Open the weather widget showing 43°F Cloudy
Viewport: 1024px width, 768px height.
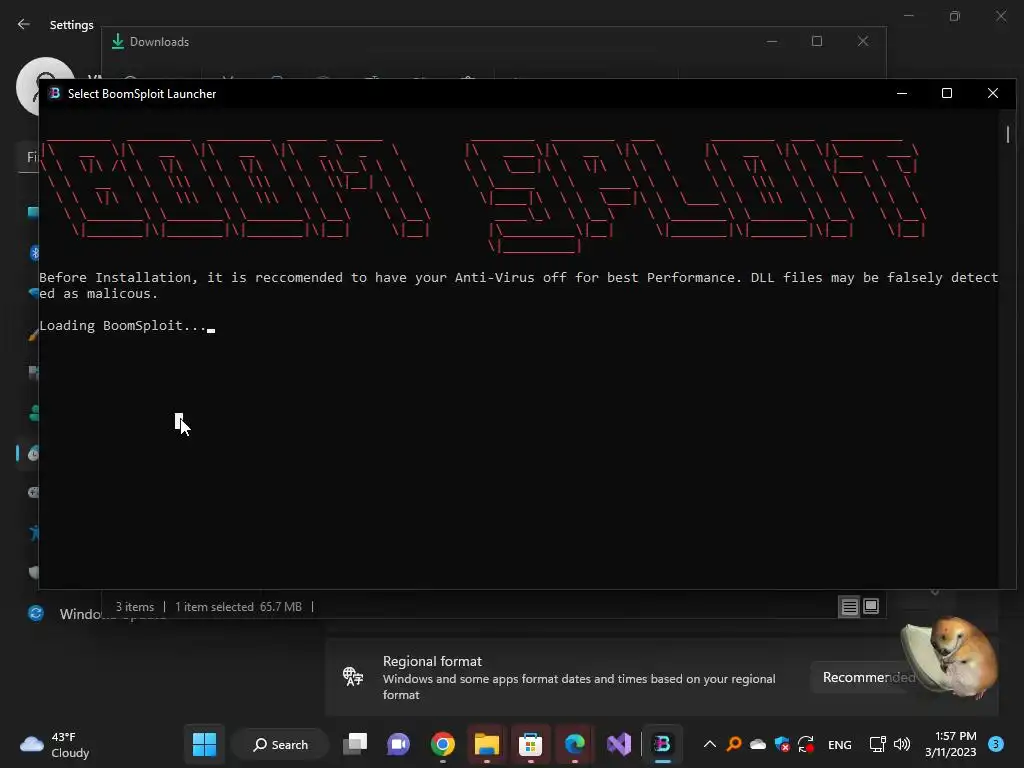tap(55, 744)
